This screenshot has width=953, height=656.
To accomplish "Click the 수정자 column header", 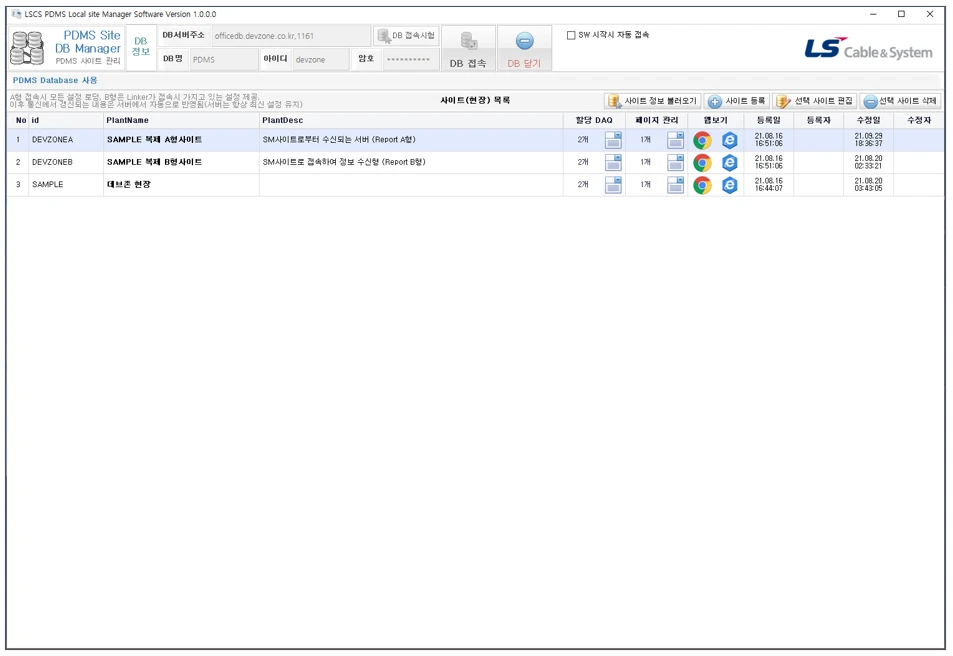I will [x=918, y=120].
